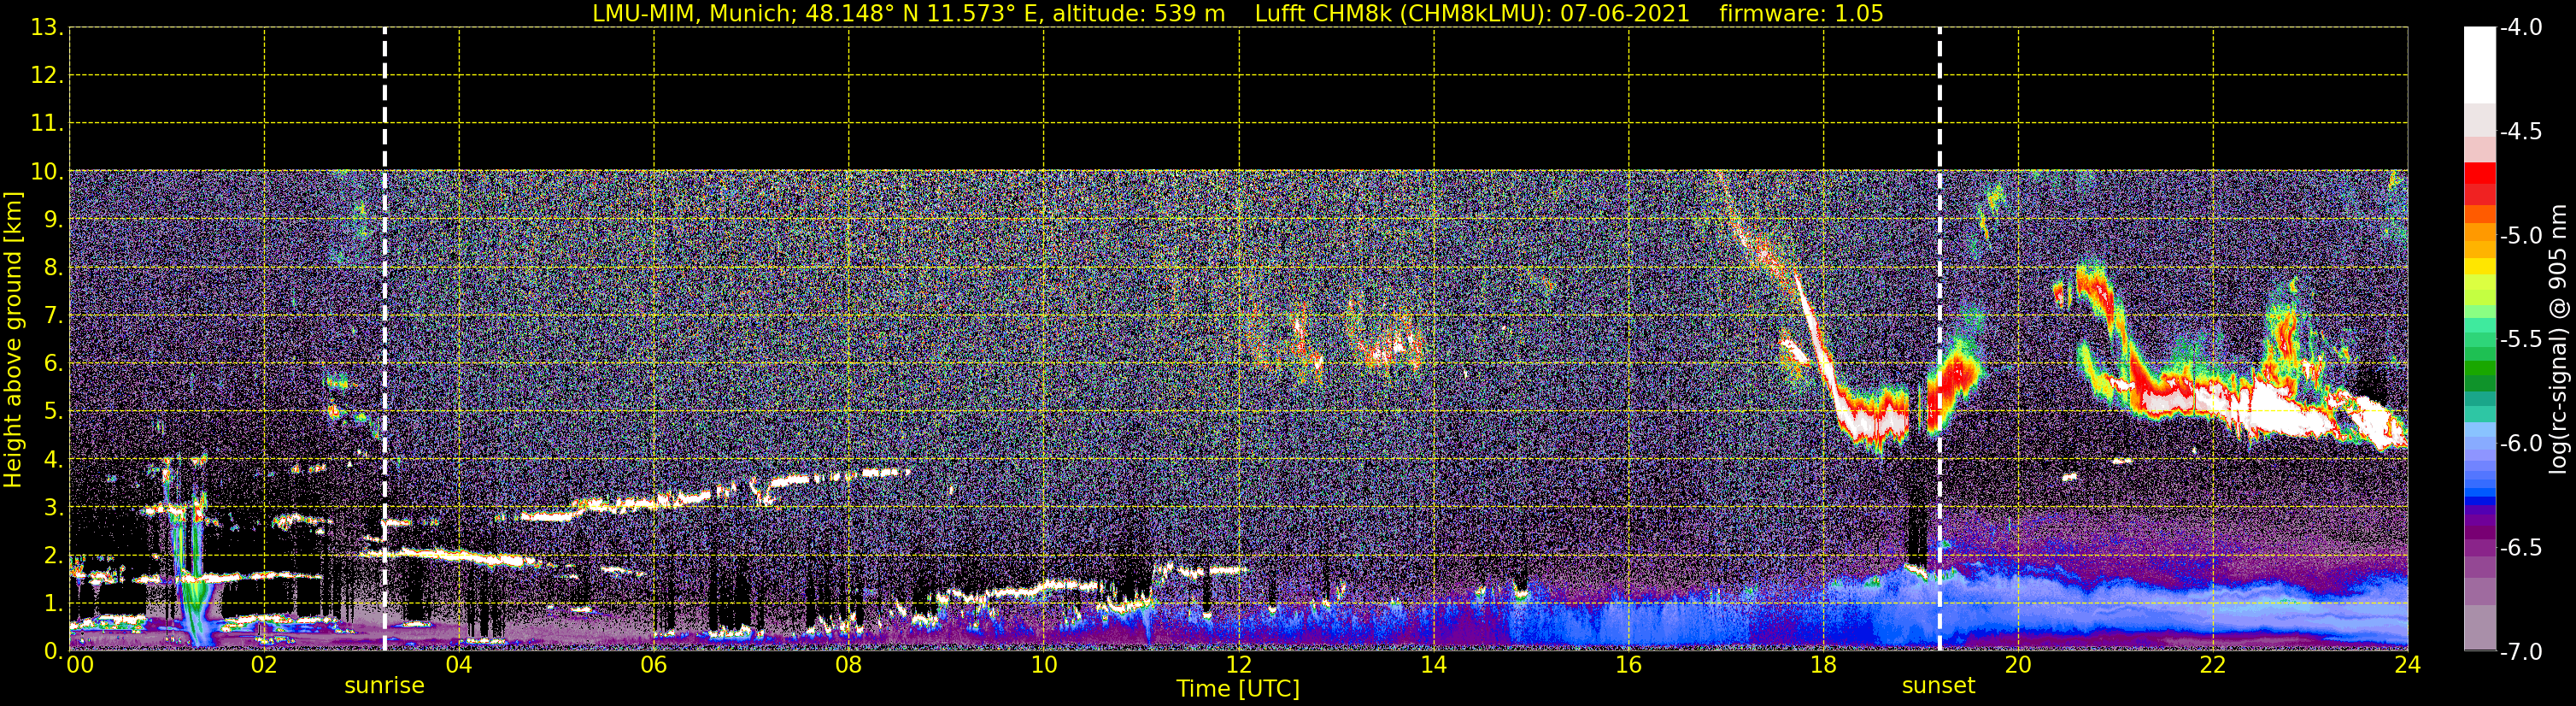2576x706 pixels.
Task: Click the "1." height axis tick label
Action: click(54, 604)
